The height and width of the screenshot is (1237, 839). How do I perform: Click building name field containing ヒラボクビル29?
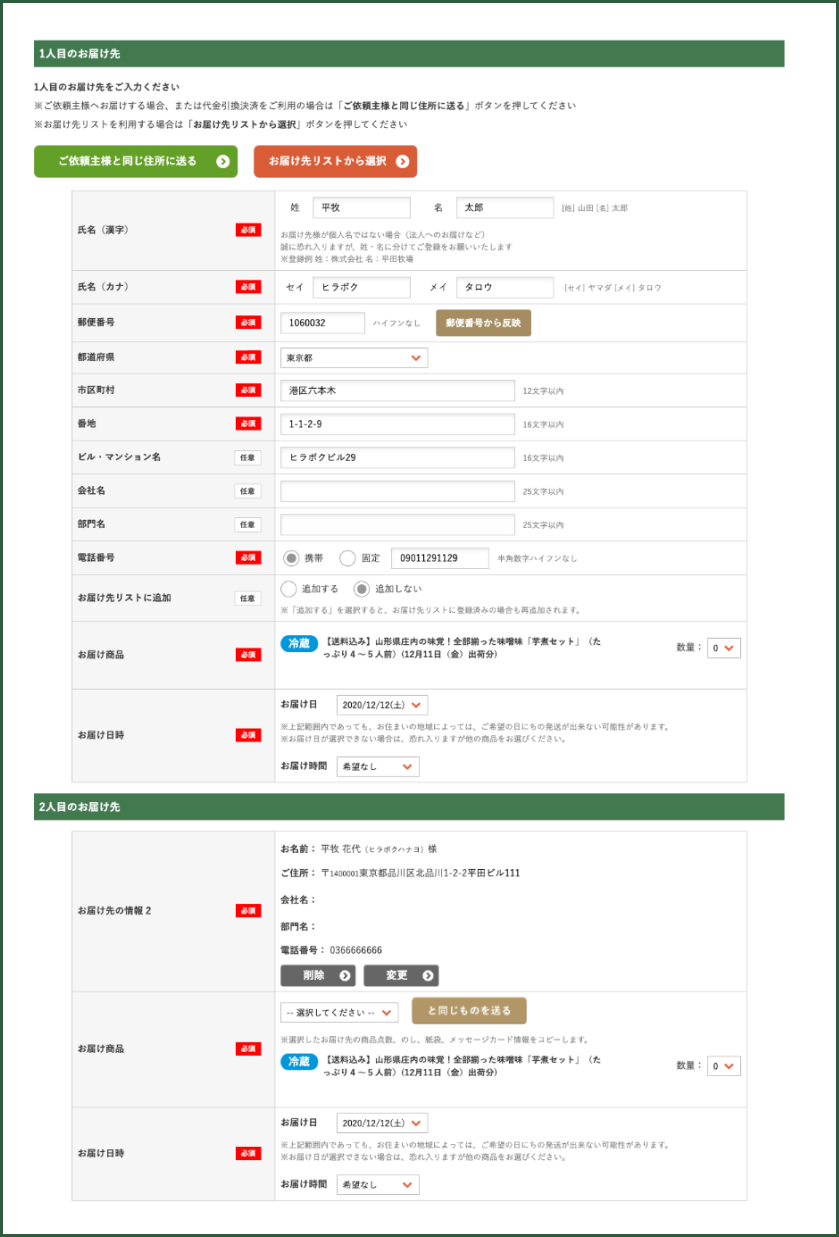[398, 457]
